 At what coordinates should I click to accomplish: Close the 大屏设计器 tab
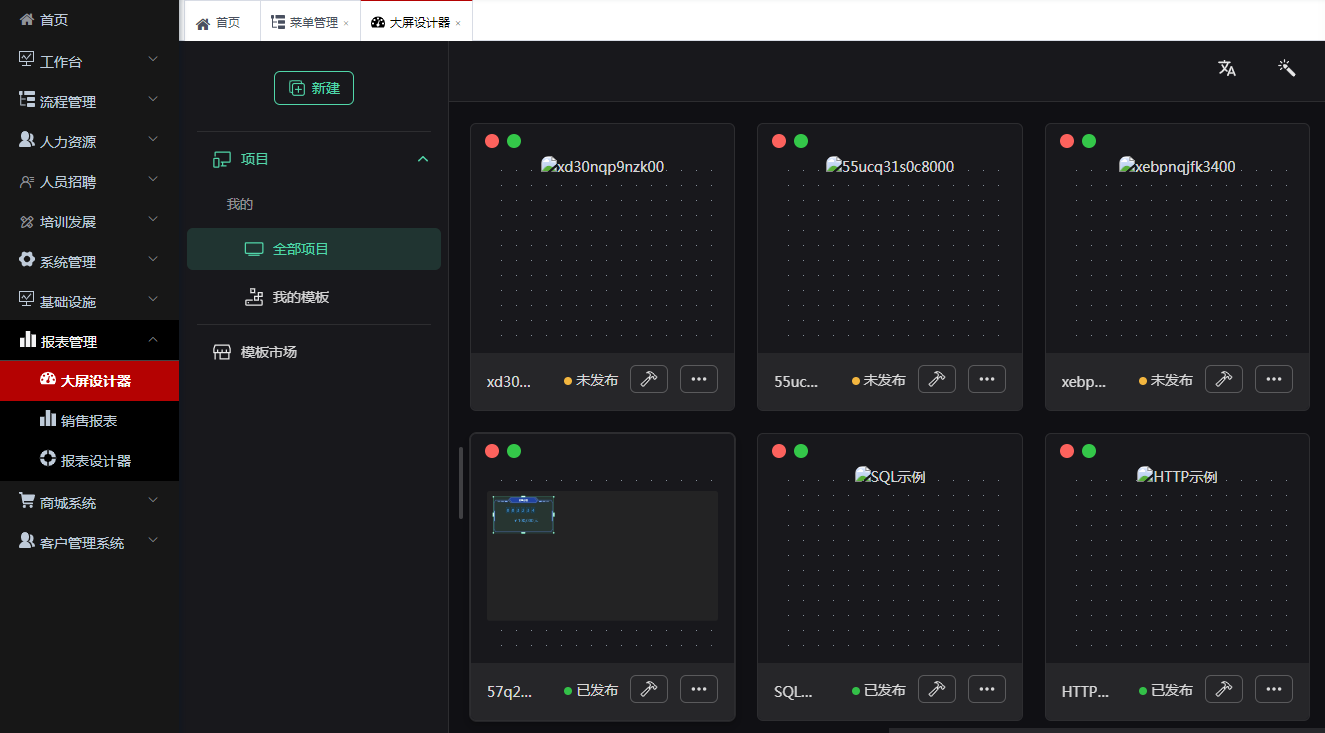tap(458, 23)
